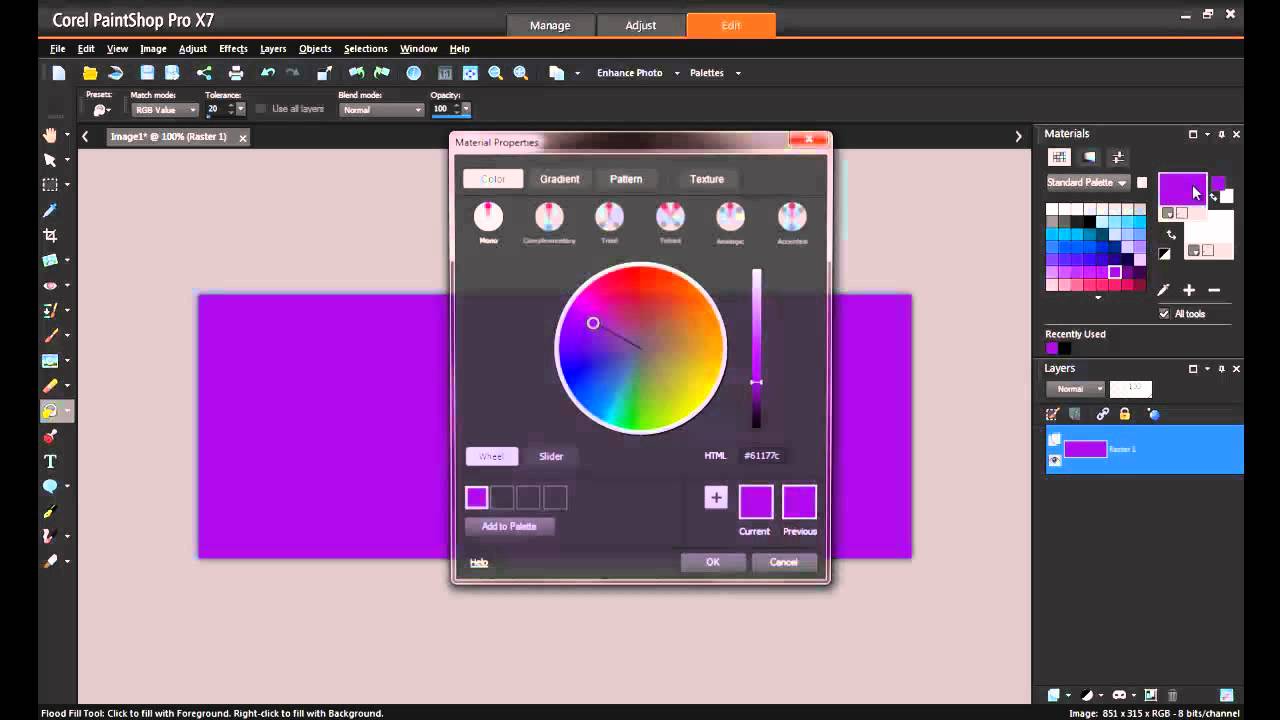The width and height of the screenshot is (1280, 720).
Task: Select the Crop tool
Action: click(50, 235)
